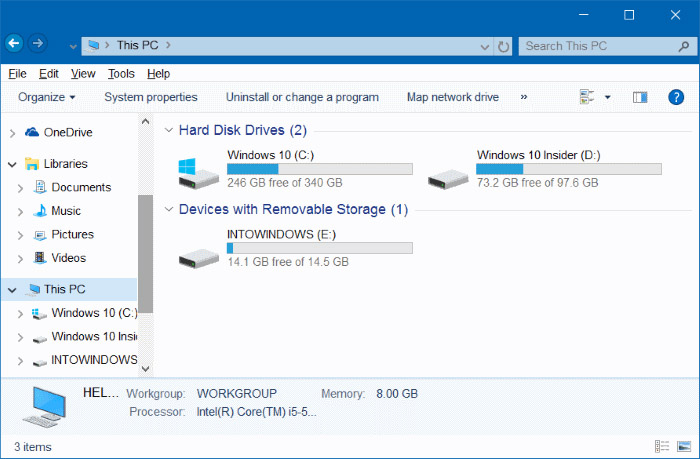Screen dimensions: 700x459
Task: Toggle the preview pane
Action: click(640, 97)
